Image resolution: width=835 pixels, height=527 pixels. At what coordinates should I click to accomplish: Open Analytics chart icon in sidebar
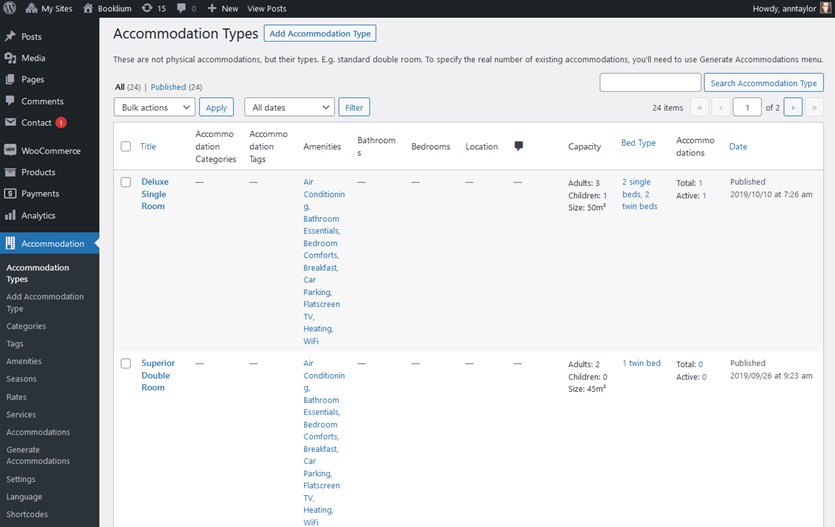[10, 215]
